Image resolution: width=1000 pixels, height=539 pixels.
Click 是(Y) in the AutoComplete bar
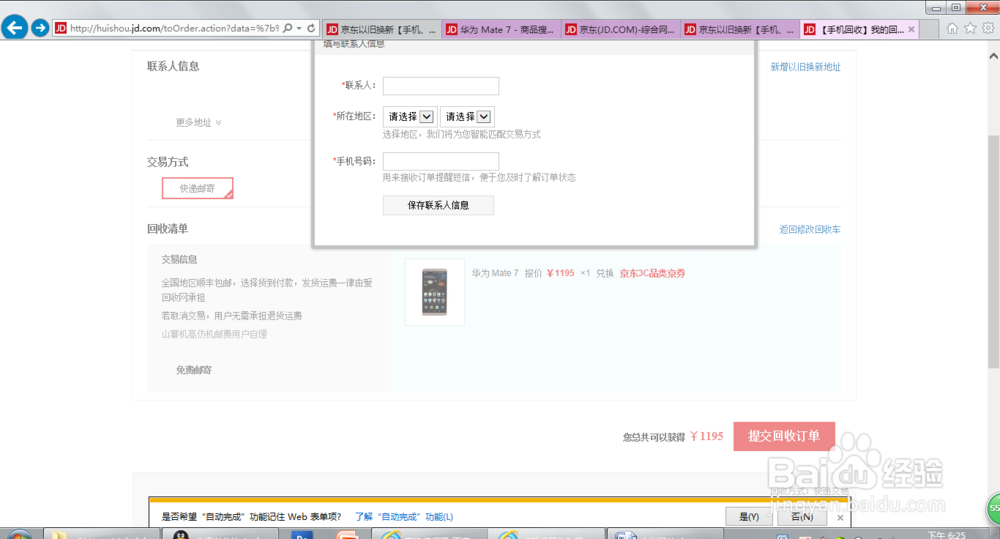(748, 517)
